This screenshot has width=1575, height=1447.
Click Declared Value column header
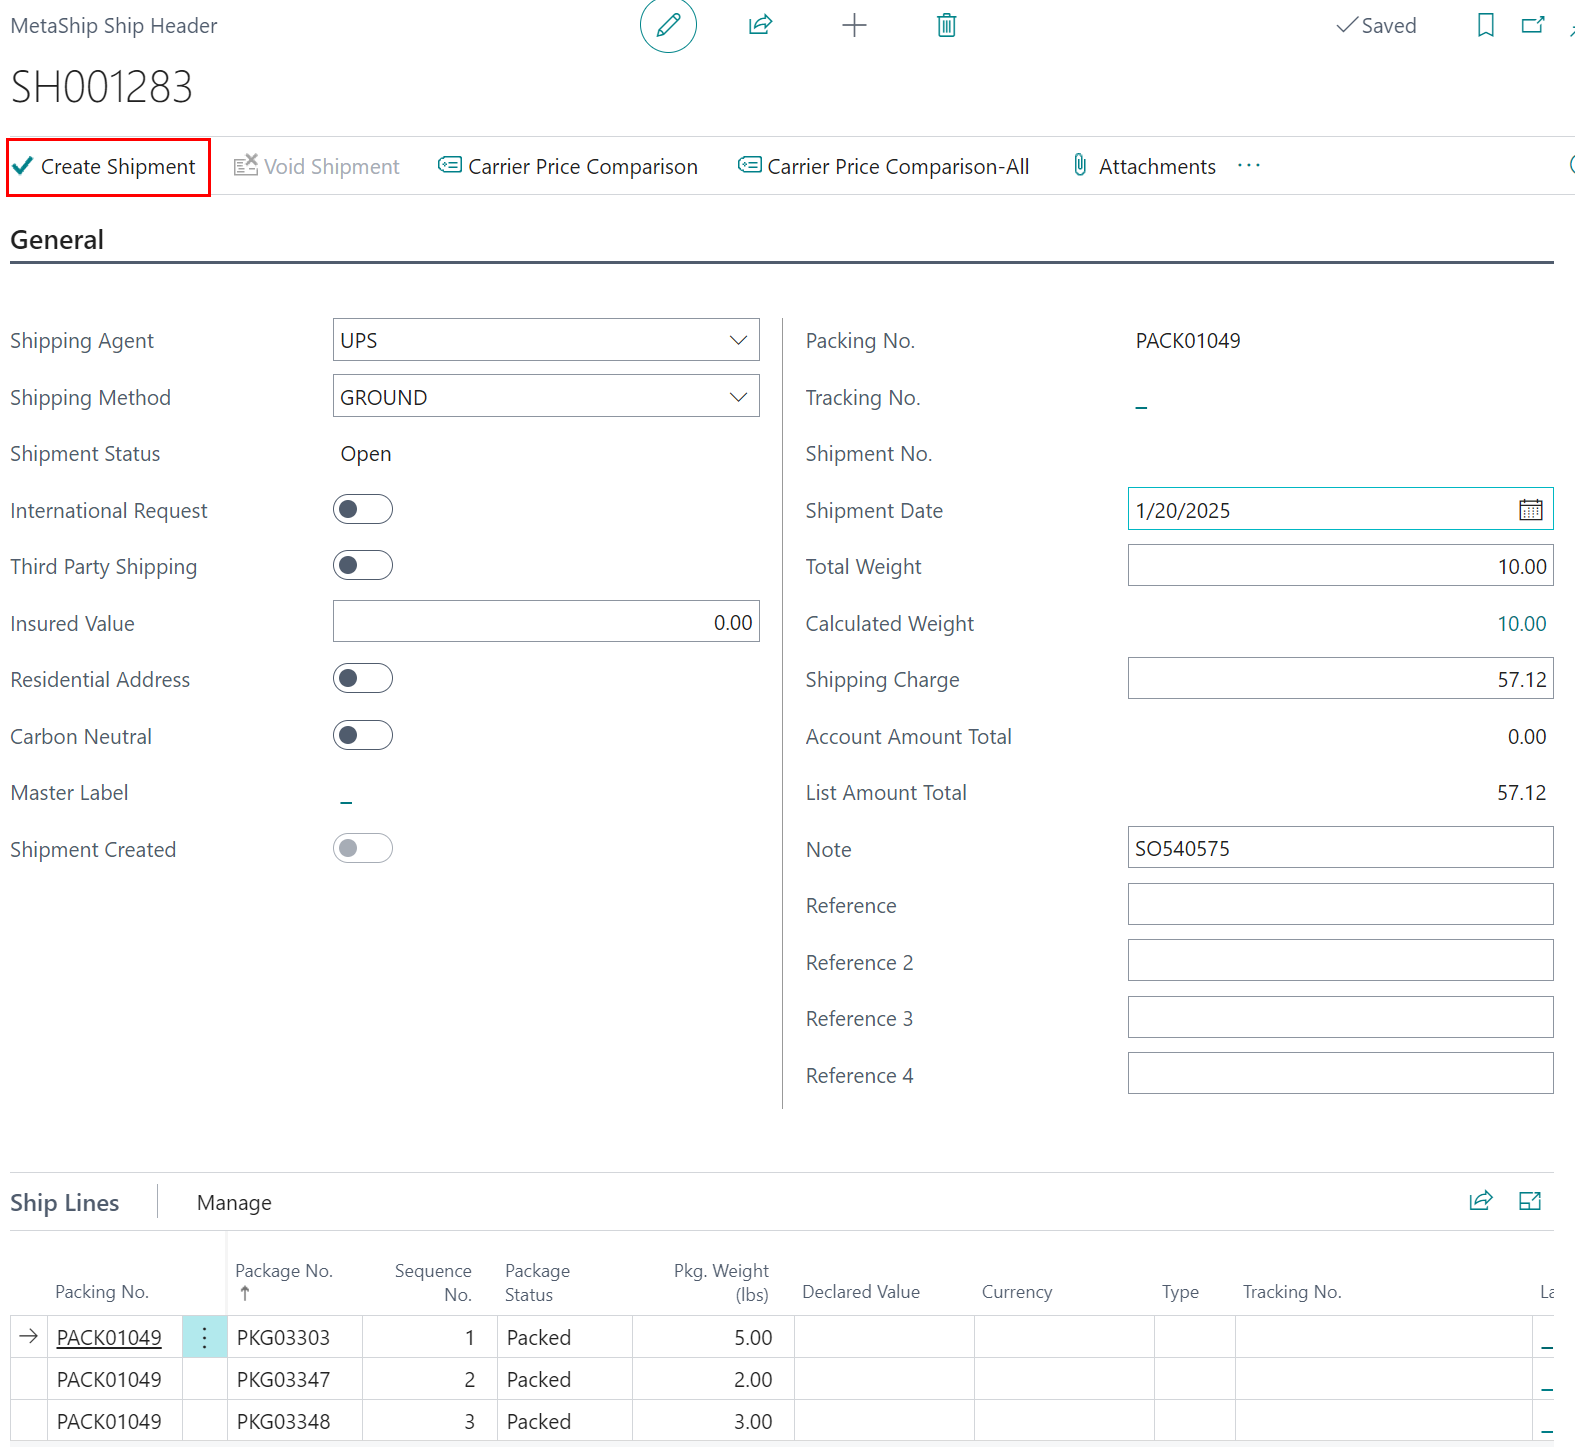point(861,1291)
